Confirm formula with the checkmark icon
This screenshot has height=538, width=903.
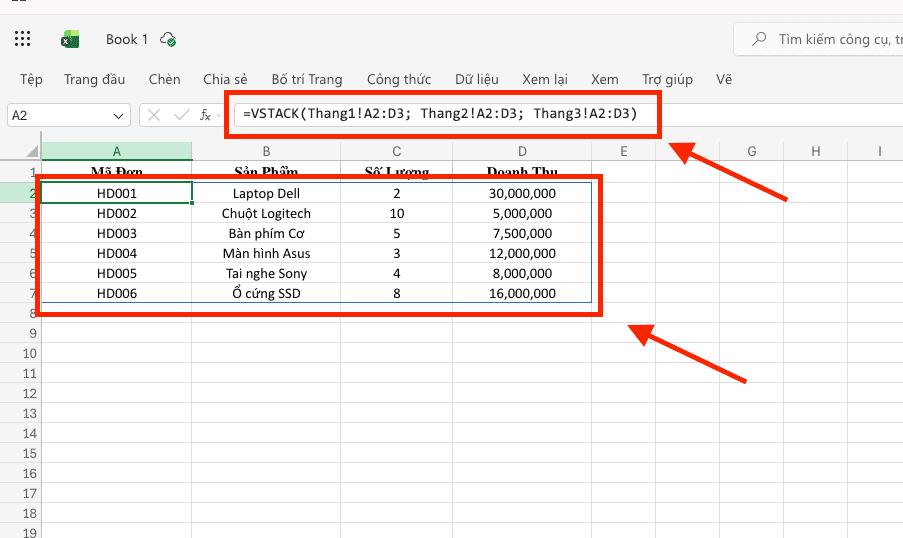click(181, 115)
